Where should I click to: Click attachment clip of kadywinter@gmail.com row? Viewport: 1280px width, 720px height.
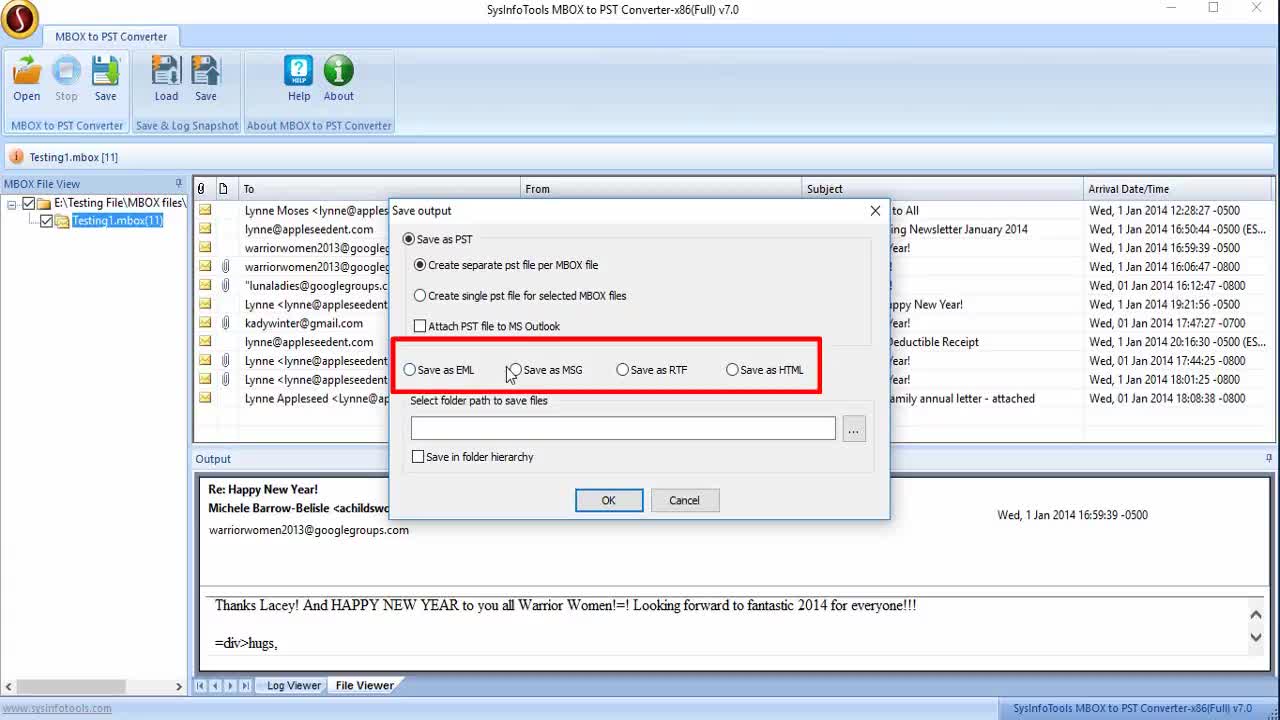point(226,323)
